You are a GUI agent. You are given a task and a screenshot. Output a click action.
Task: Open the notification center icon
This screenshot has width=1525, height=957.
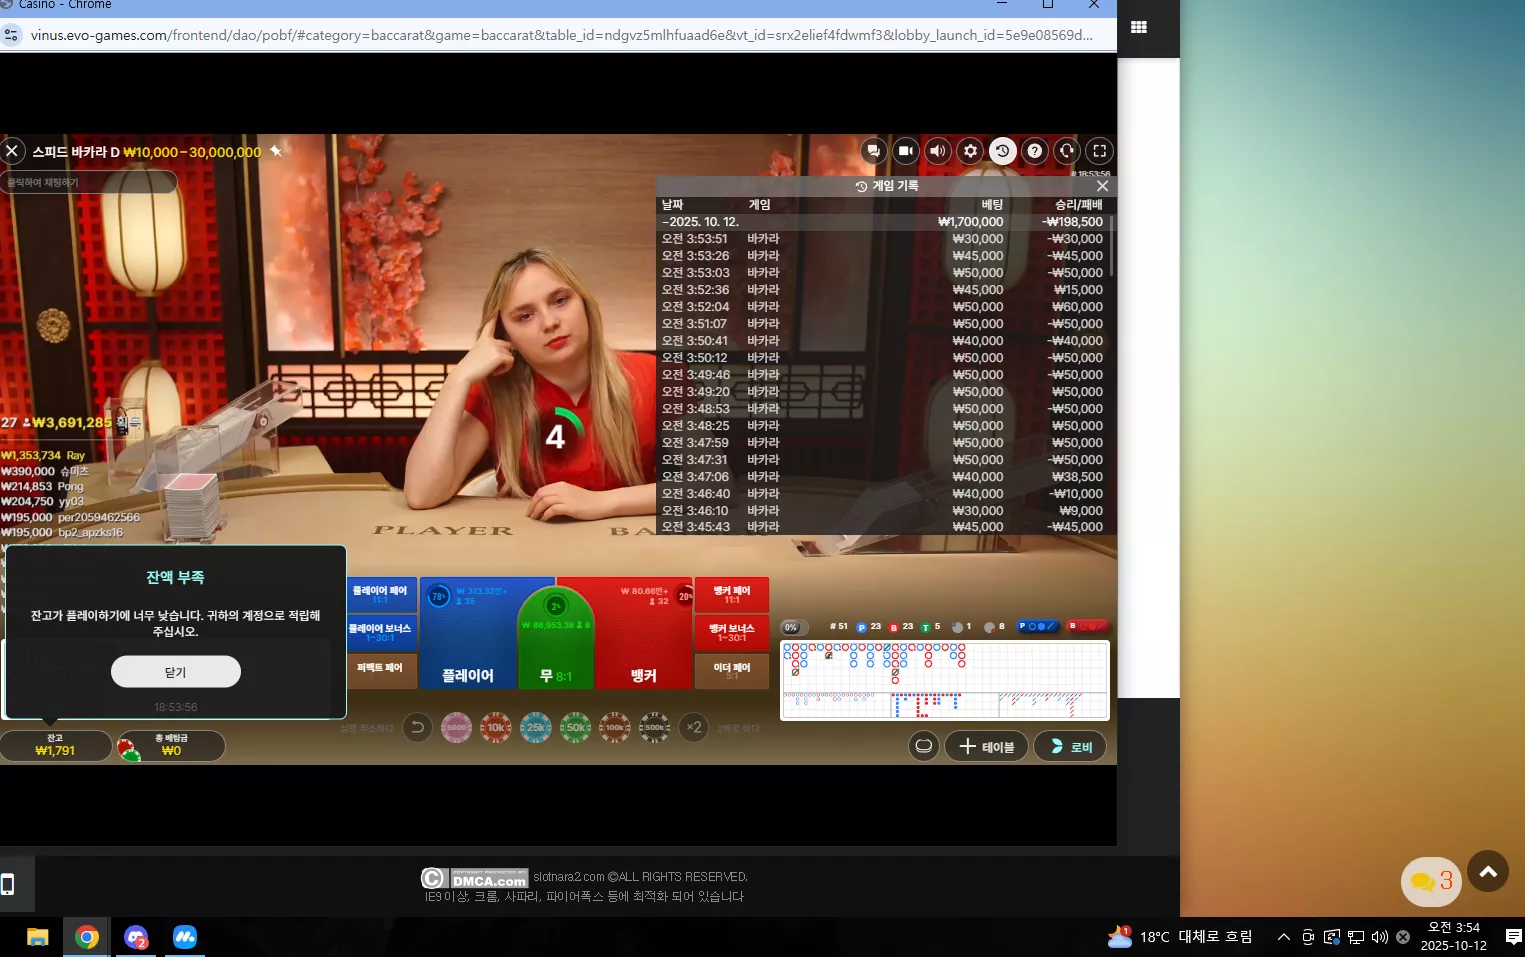pos(1513,937)
